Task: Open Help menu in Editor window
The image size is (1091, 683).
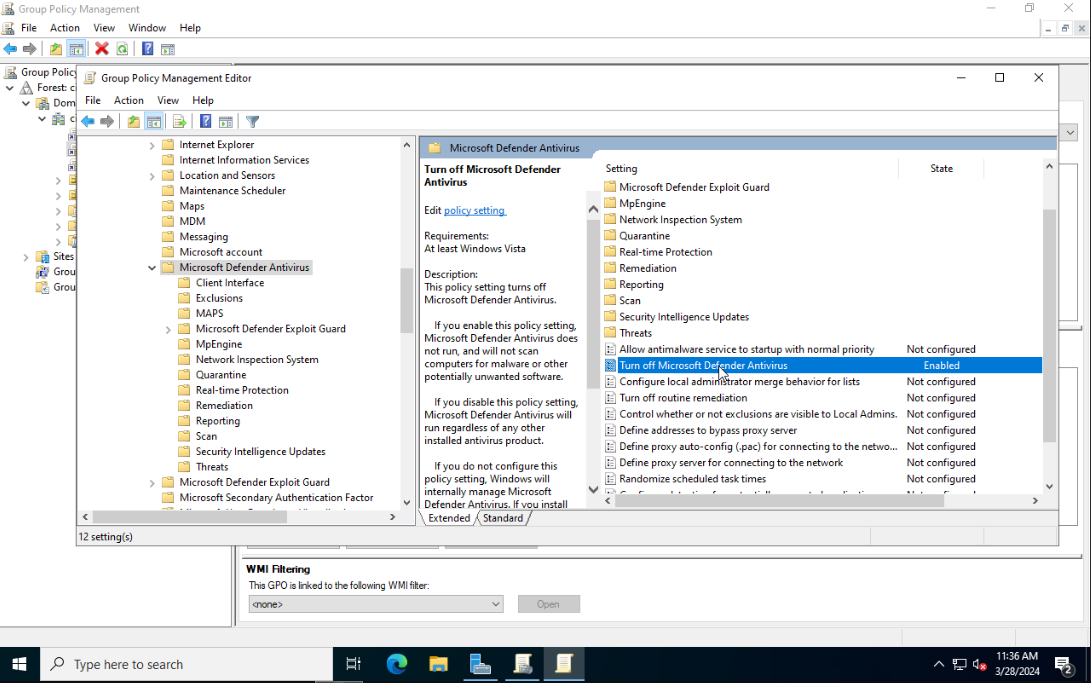Action: (202, 100)
